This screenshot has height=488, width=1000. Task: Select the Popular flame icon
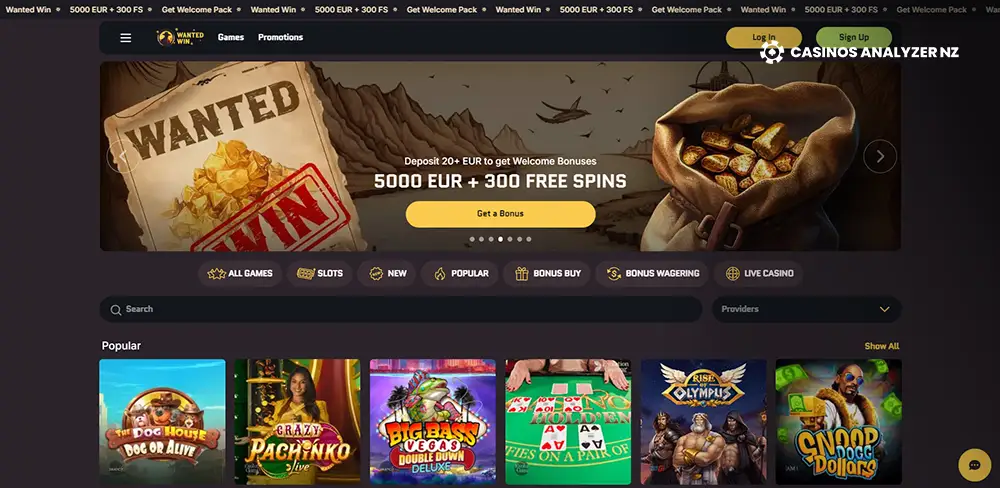click(x=439, y=274)
